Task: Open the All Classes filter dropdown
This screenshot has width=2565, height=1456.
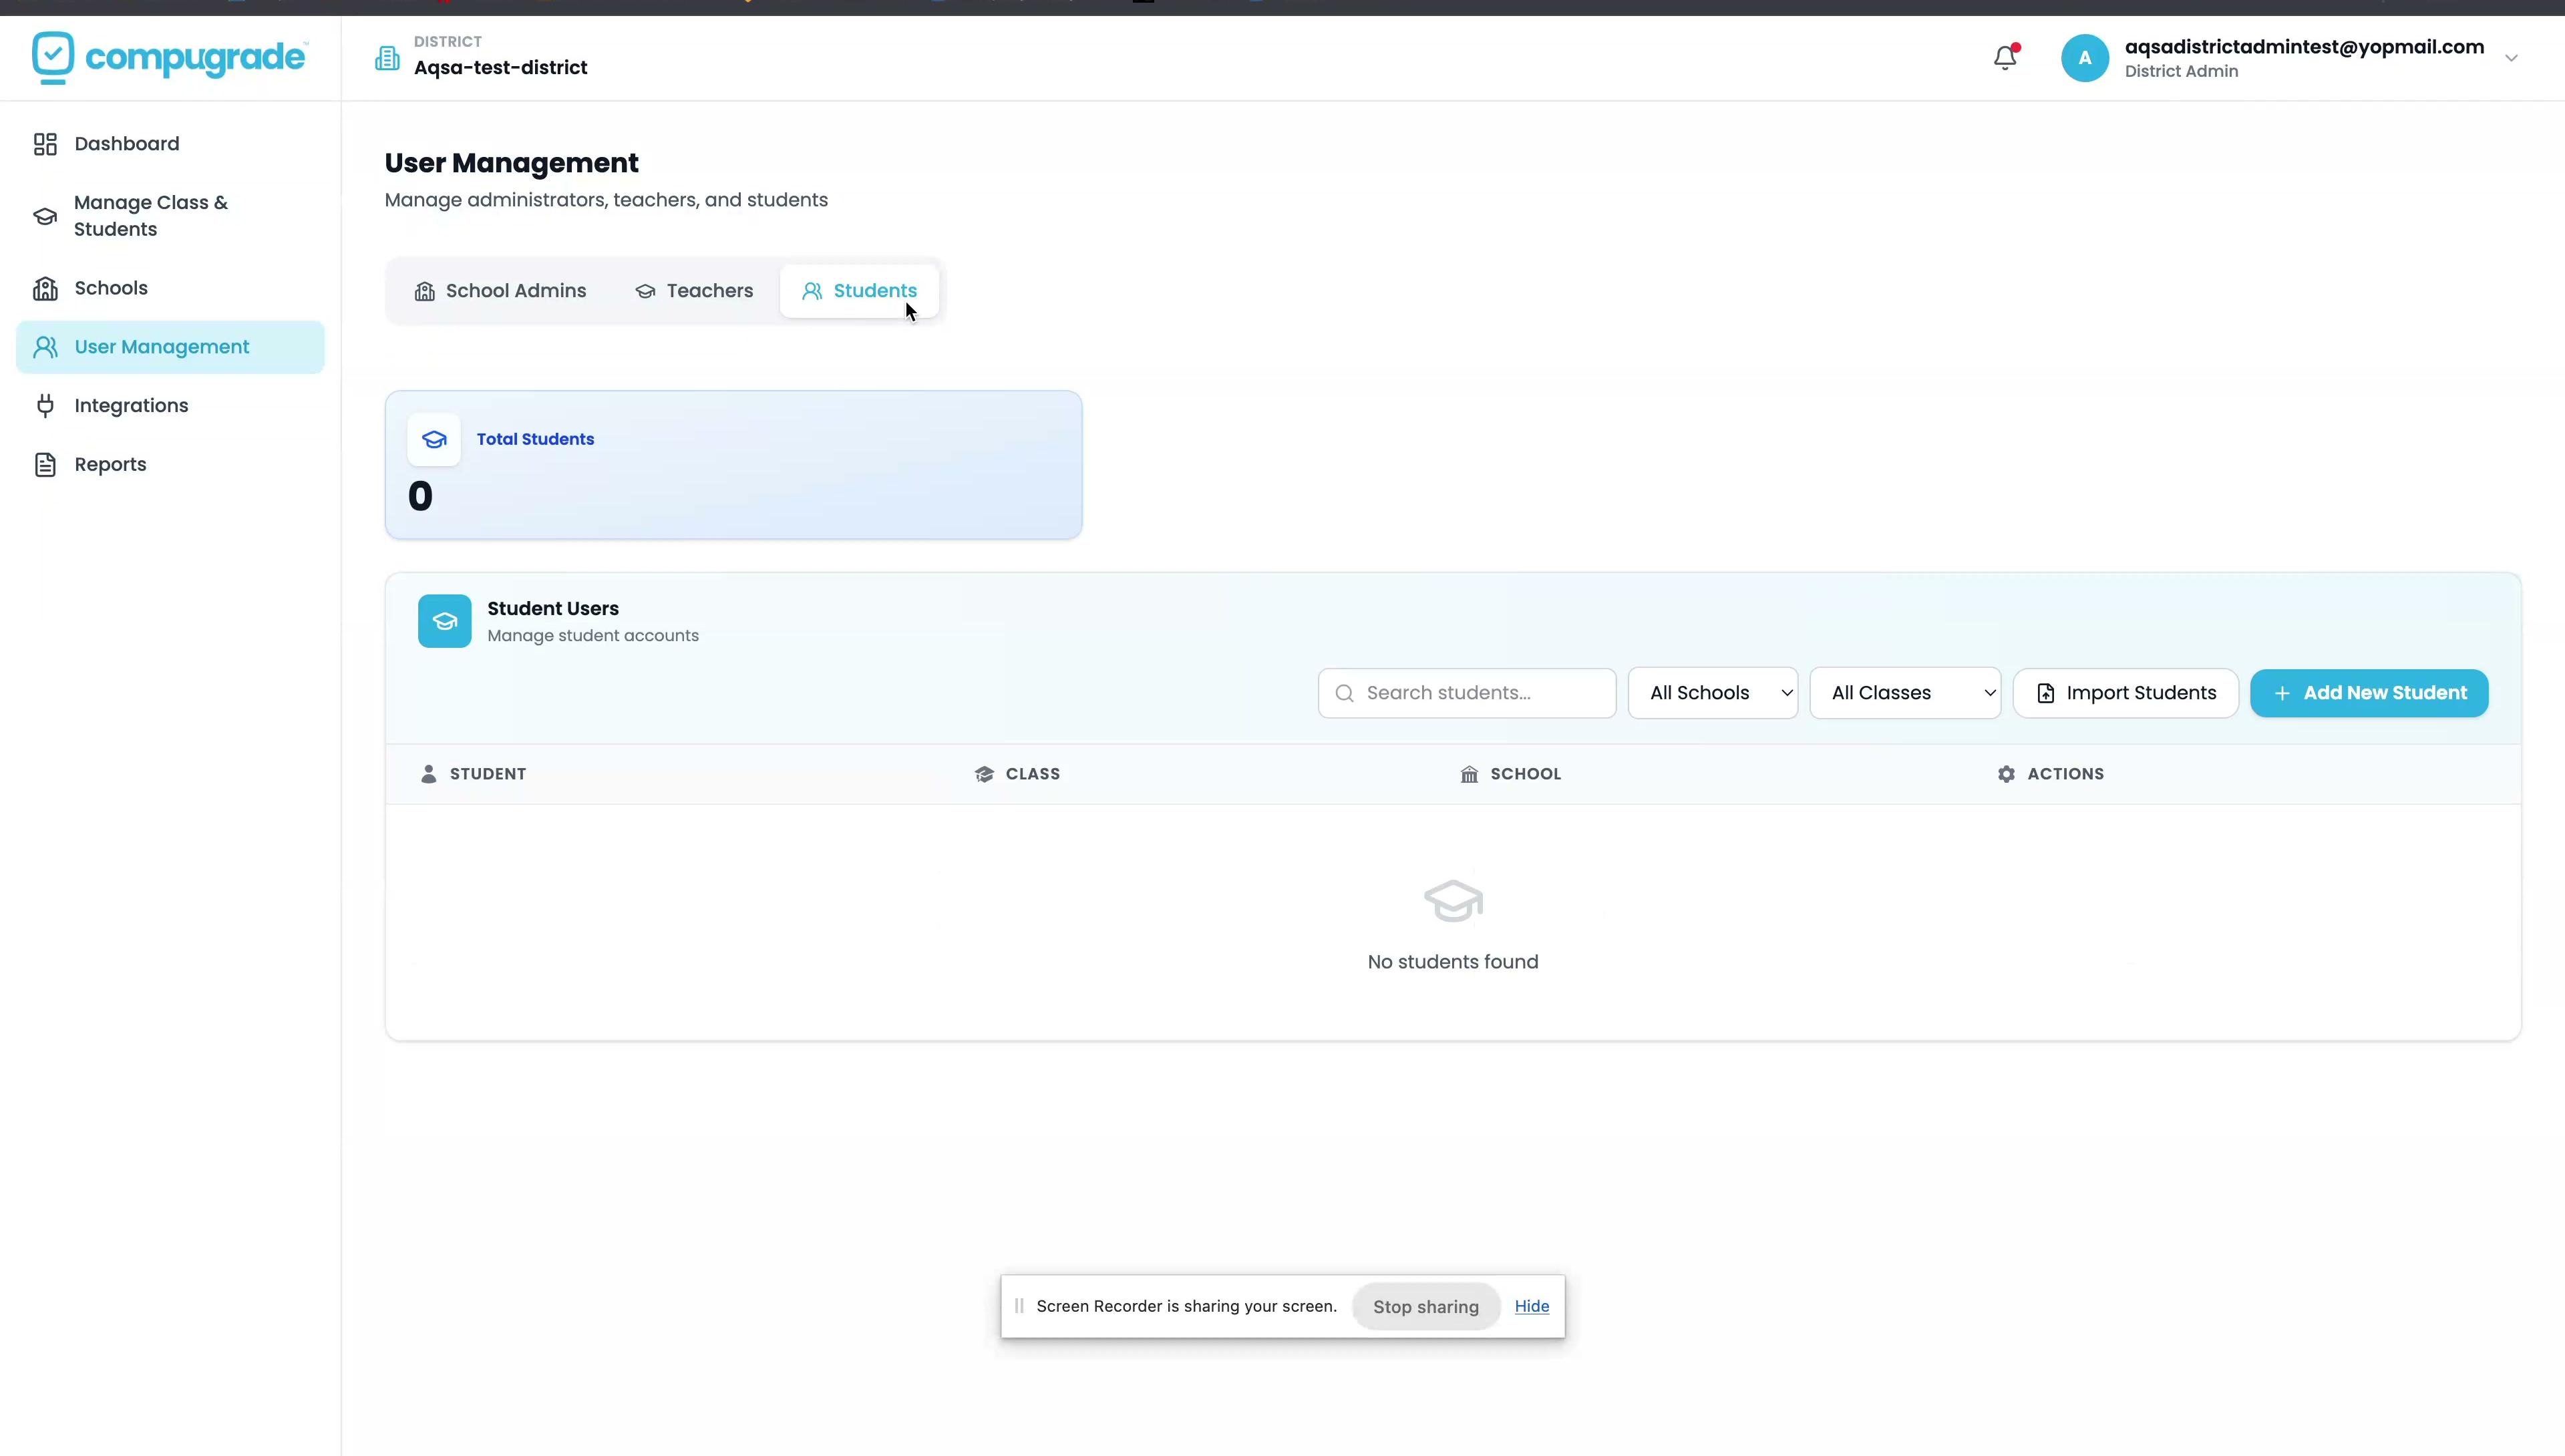Action: click(x=1905, y=693)
